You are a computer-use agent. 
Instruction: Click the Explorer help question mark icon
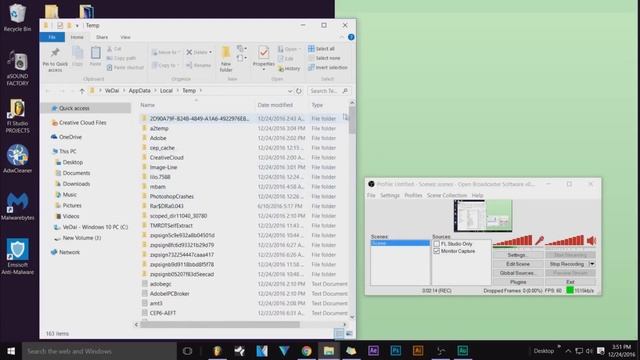click(x=351, y=37)
